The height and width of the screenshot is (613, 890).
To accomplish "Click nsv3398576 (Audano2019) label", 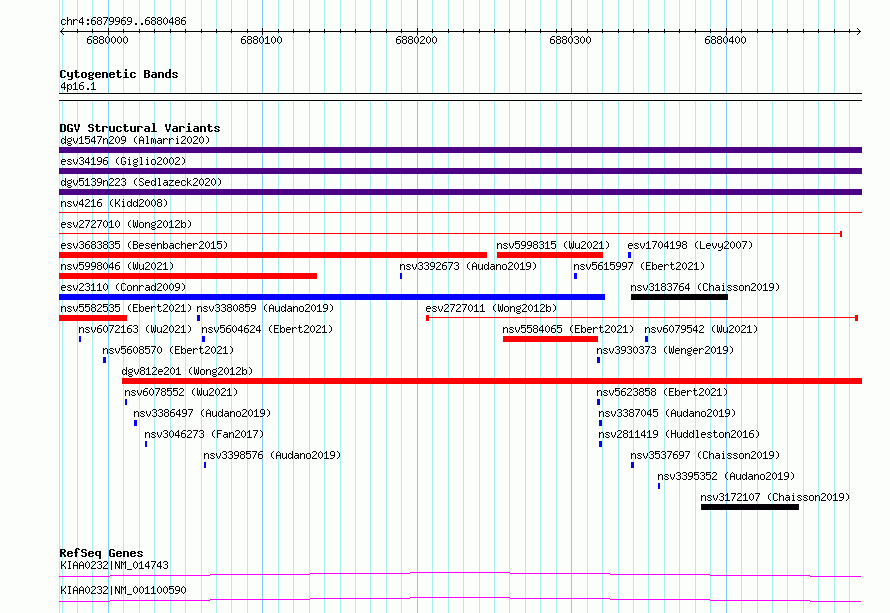I will (272, 455).
